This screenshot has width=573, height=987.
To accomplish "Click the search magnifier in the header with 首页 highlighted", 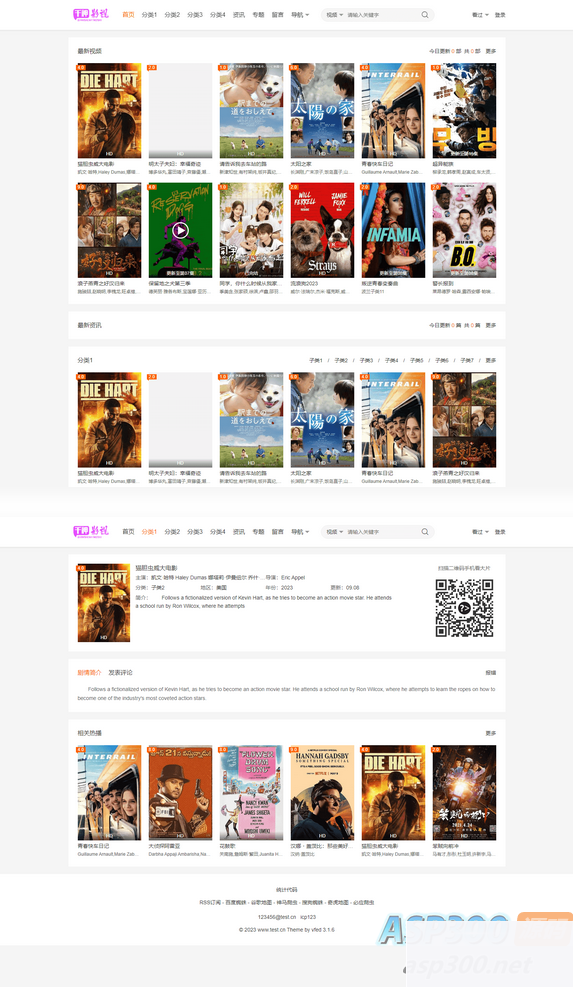I will point(425,14).
